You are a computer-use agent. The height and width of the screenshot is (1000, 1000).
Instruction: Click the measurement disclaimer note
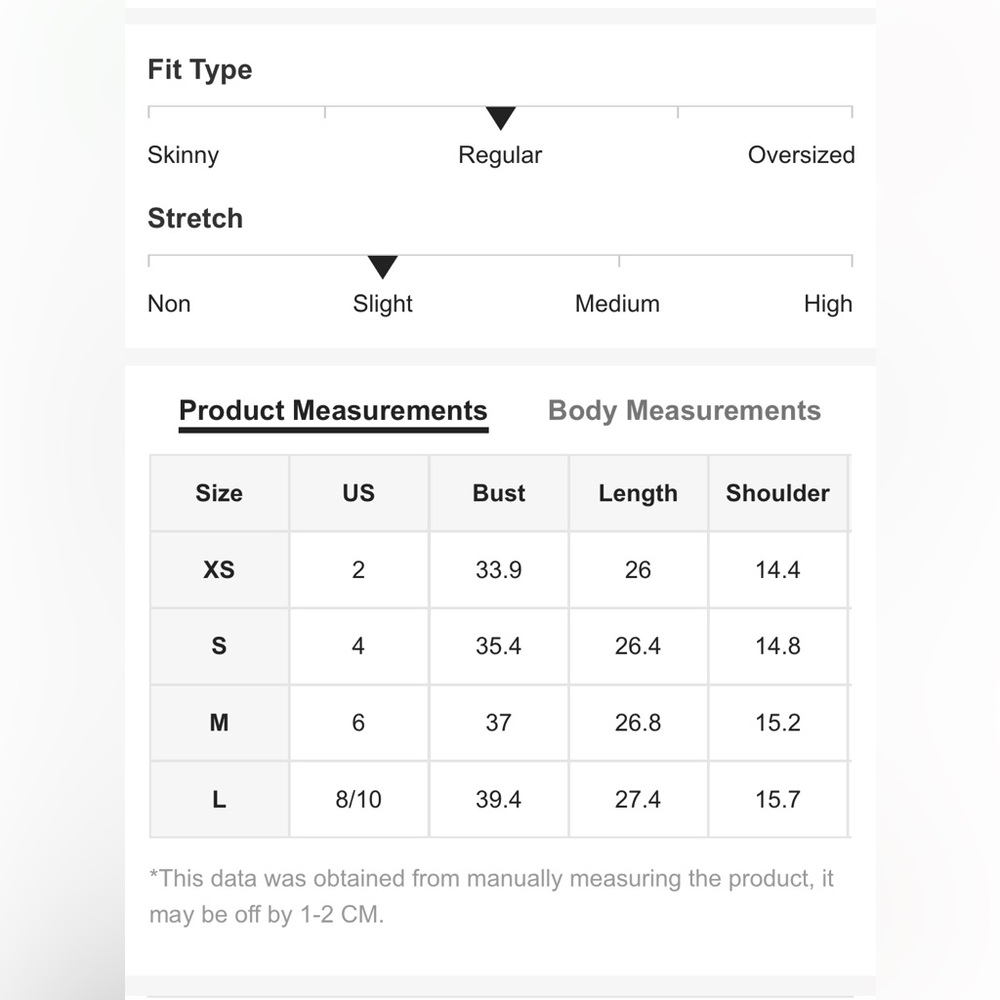pos(491,896)
